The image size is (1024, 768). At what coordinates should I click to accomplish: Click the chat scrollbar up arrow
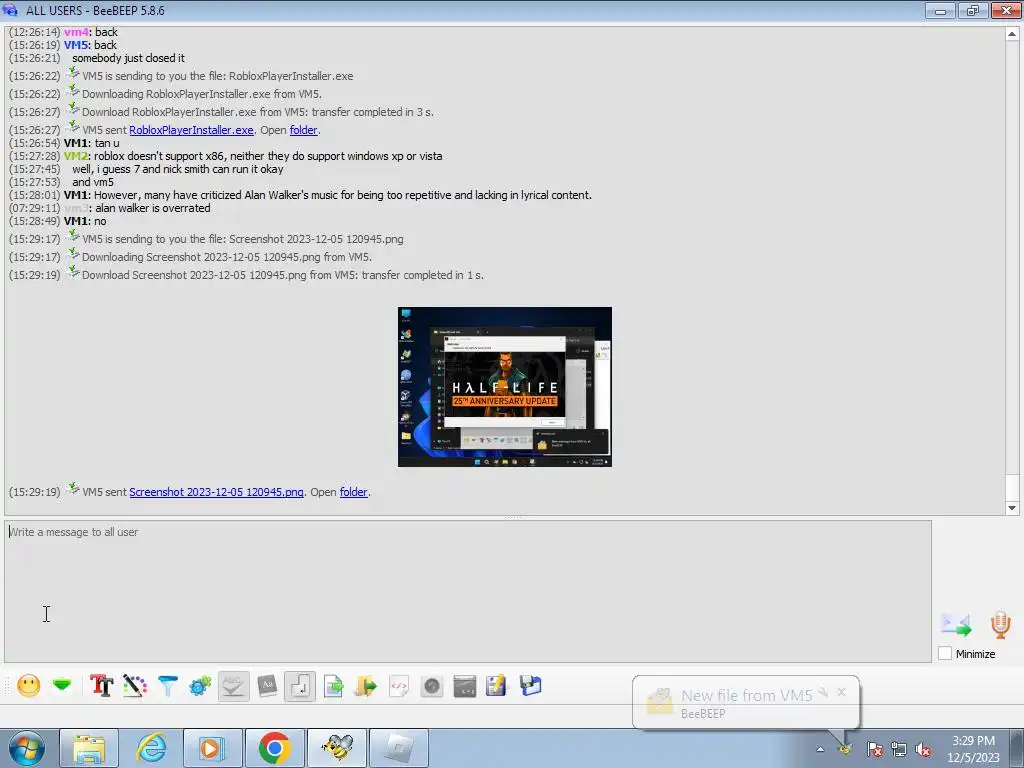point(1012,34)
